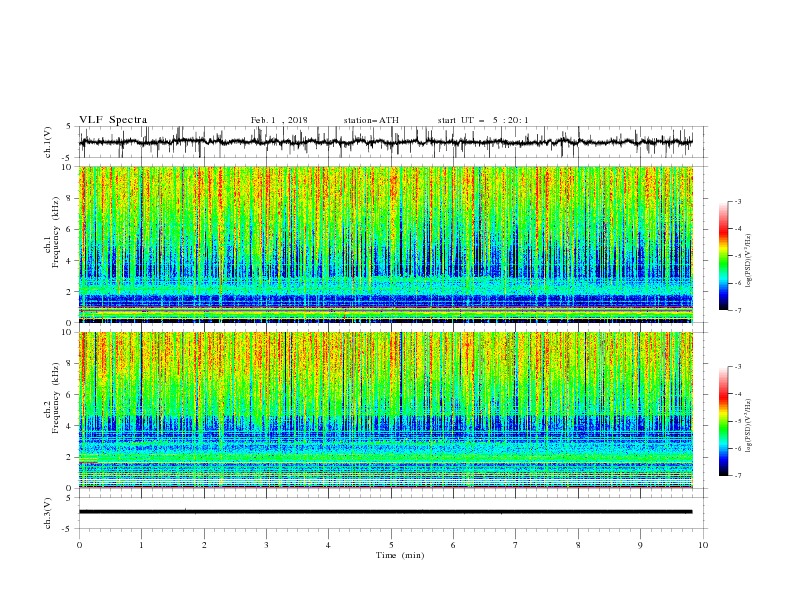Click inside the ch.2 spectrogram panel
Image resolution: width=792 pixels, height=612 pixels.
(x=385, y=410)
